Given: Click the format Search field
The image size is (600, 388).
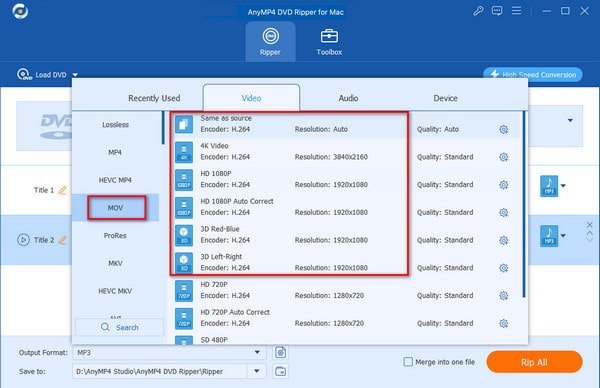Looking at the screenshot, I should pyautogui.click(x=119, y=328).
